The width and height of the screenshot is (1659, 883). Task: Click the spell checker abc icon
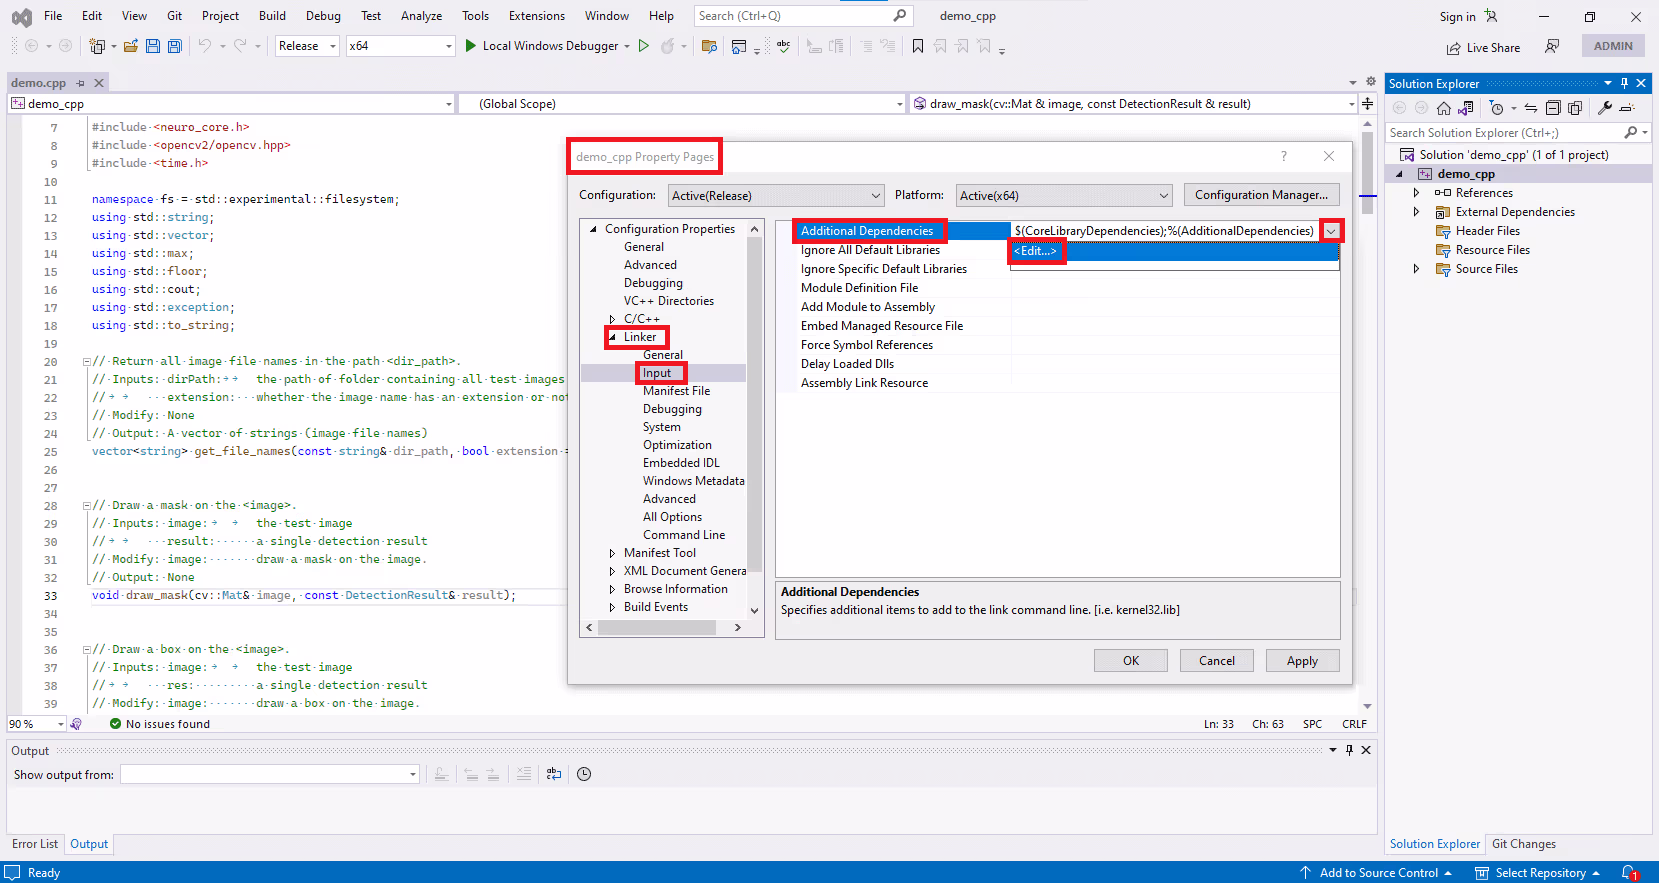tap(784, 46)
